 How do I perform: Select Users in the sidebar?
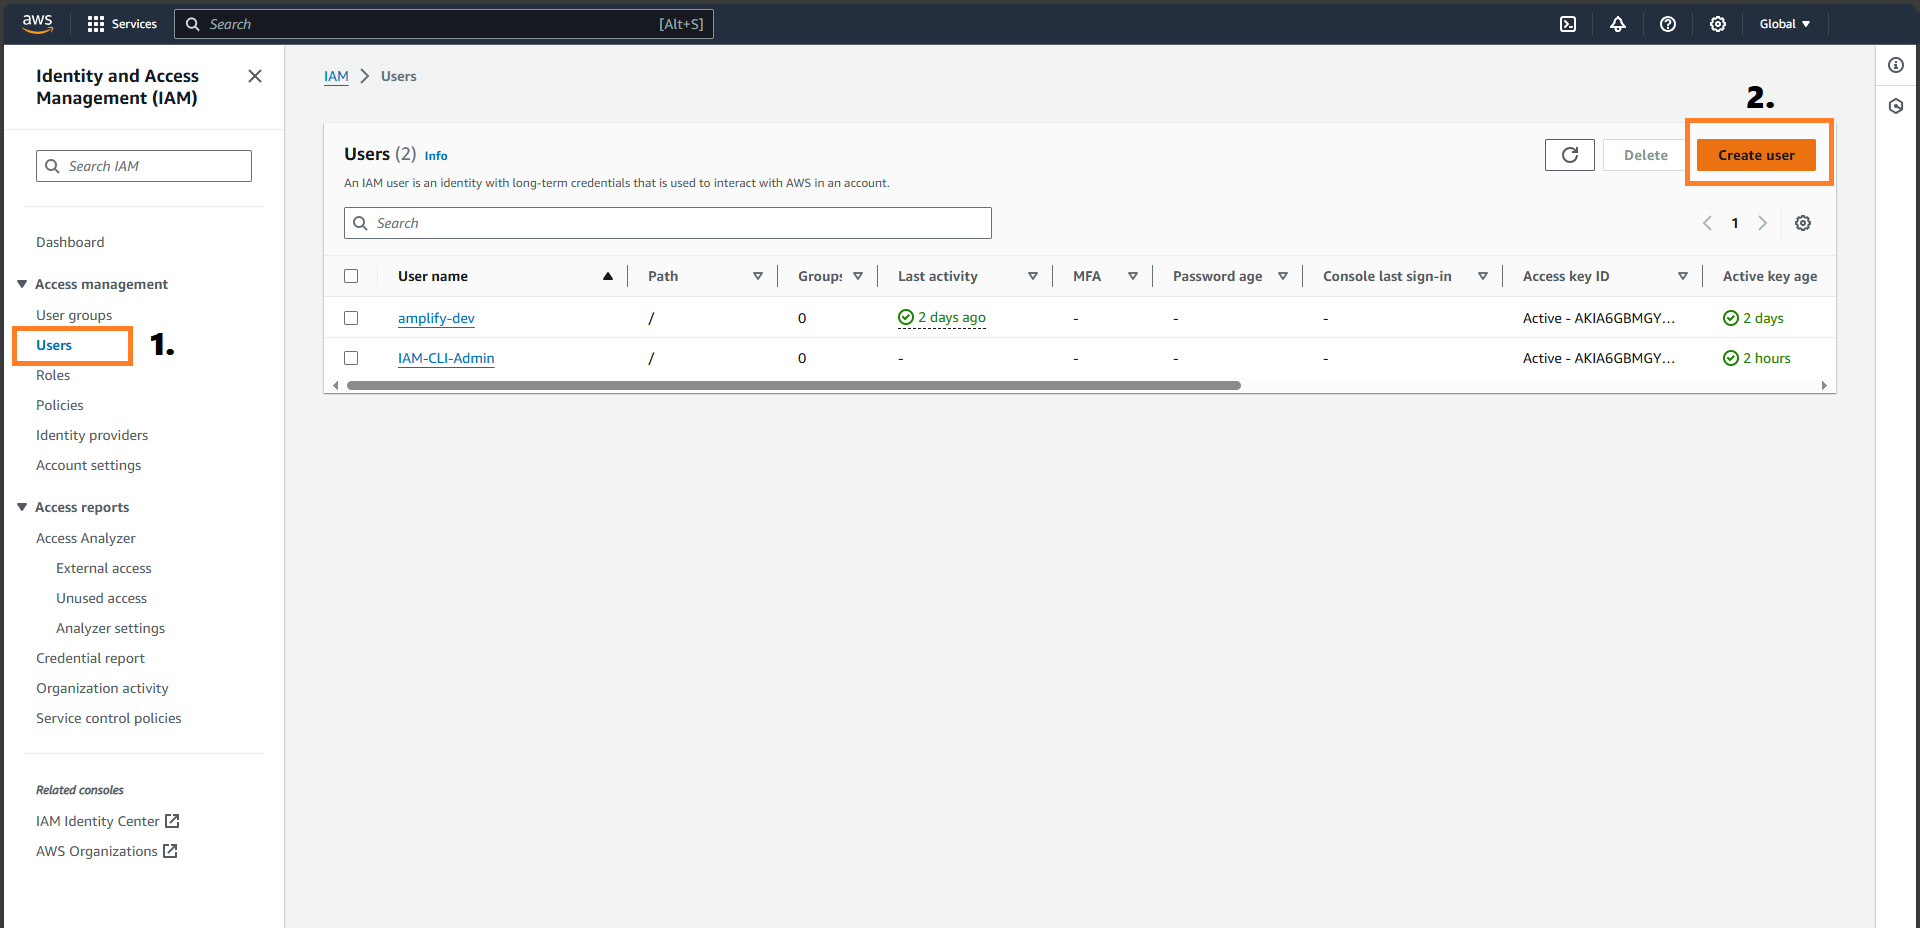coord(54,345)
